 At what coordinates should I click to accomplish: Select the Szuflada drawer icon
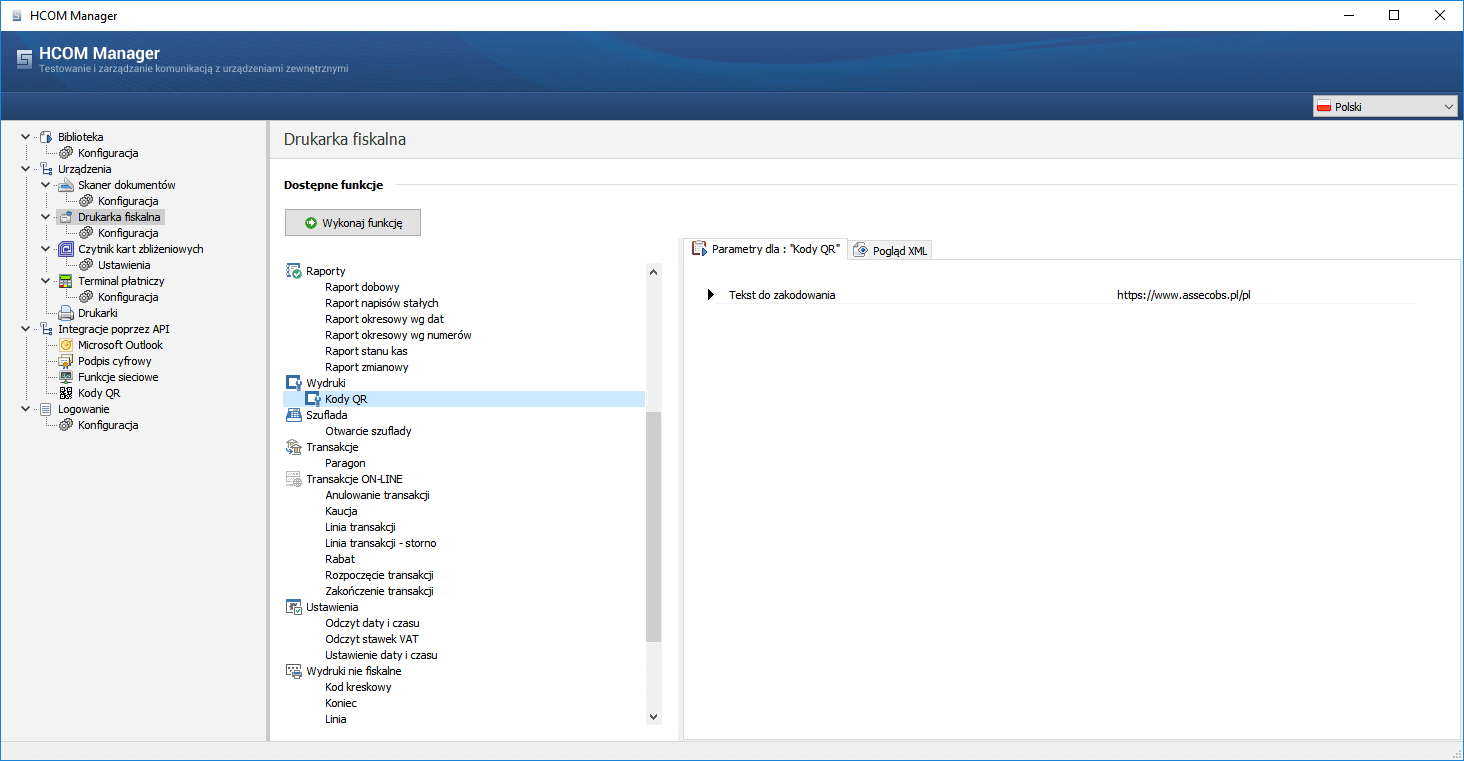click(x=294, y=415)
